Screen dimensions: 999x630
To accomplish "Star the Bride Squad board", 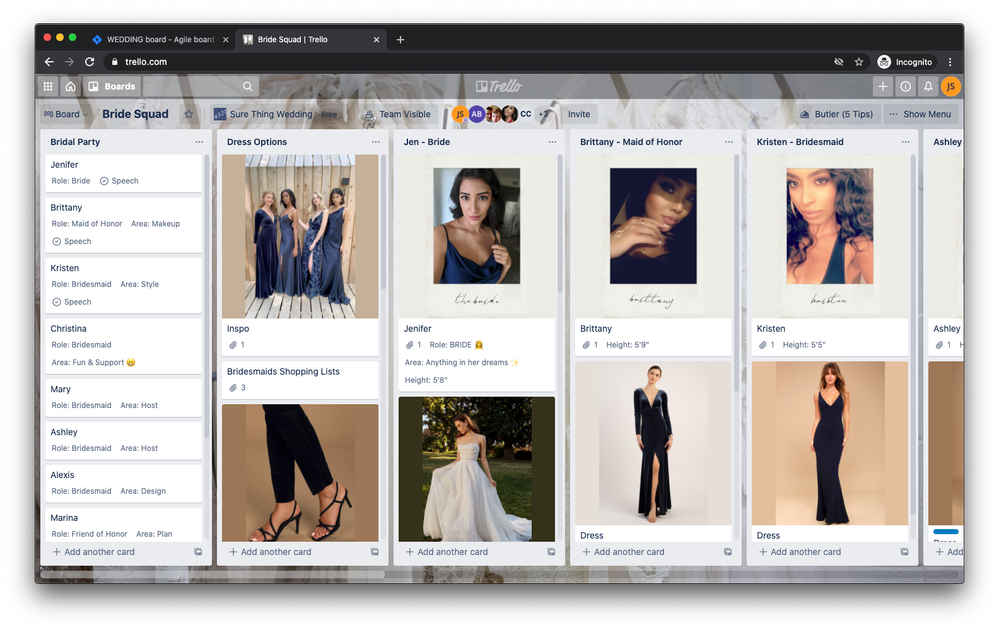I will tap(189, 114).
